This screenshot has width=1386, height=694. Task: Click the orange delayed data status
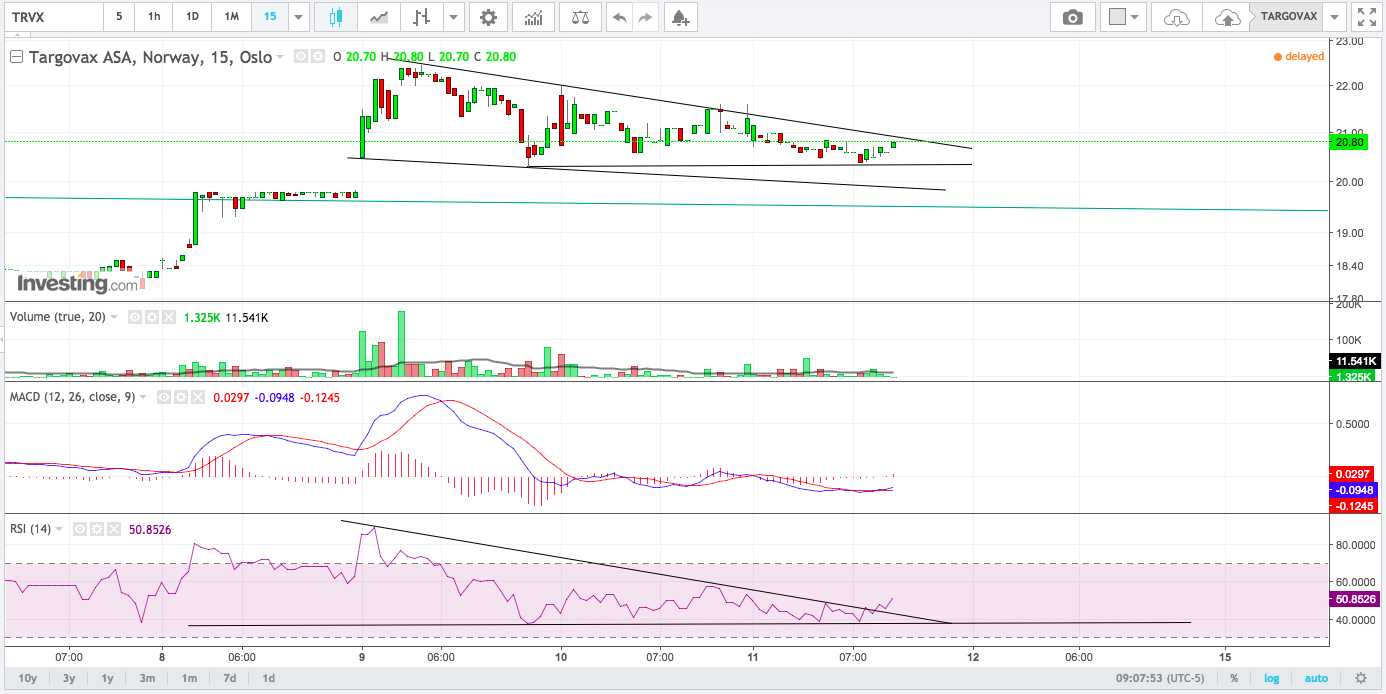[1299, 57]
